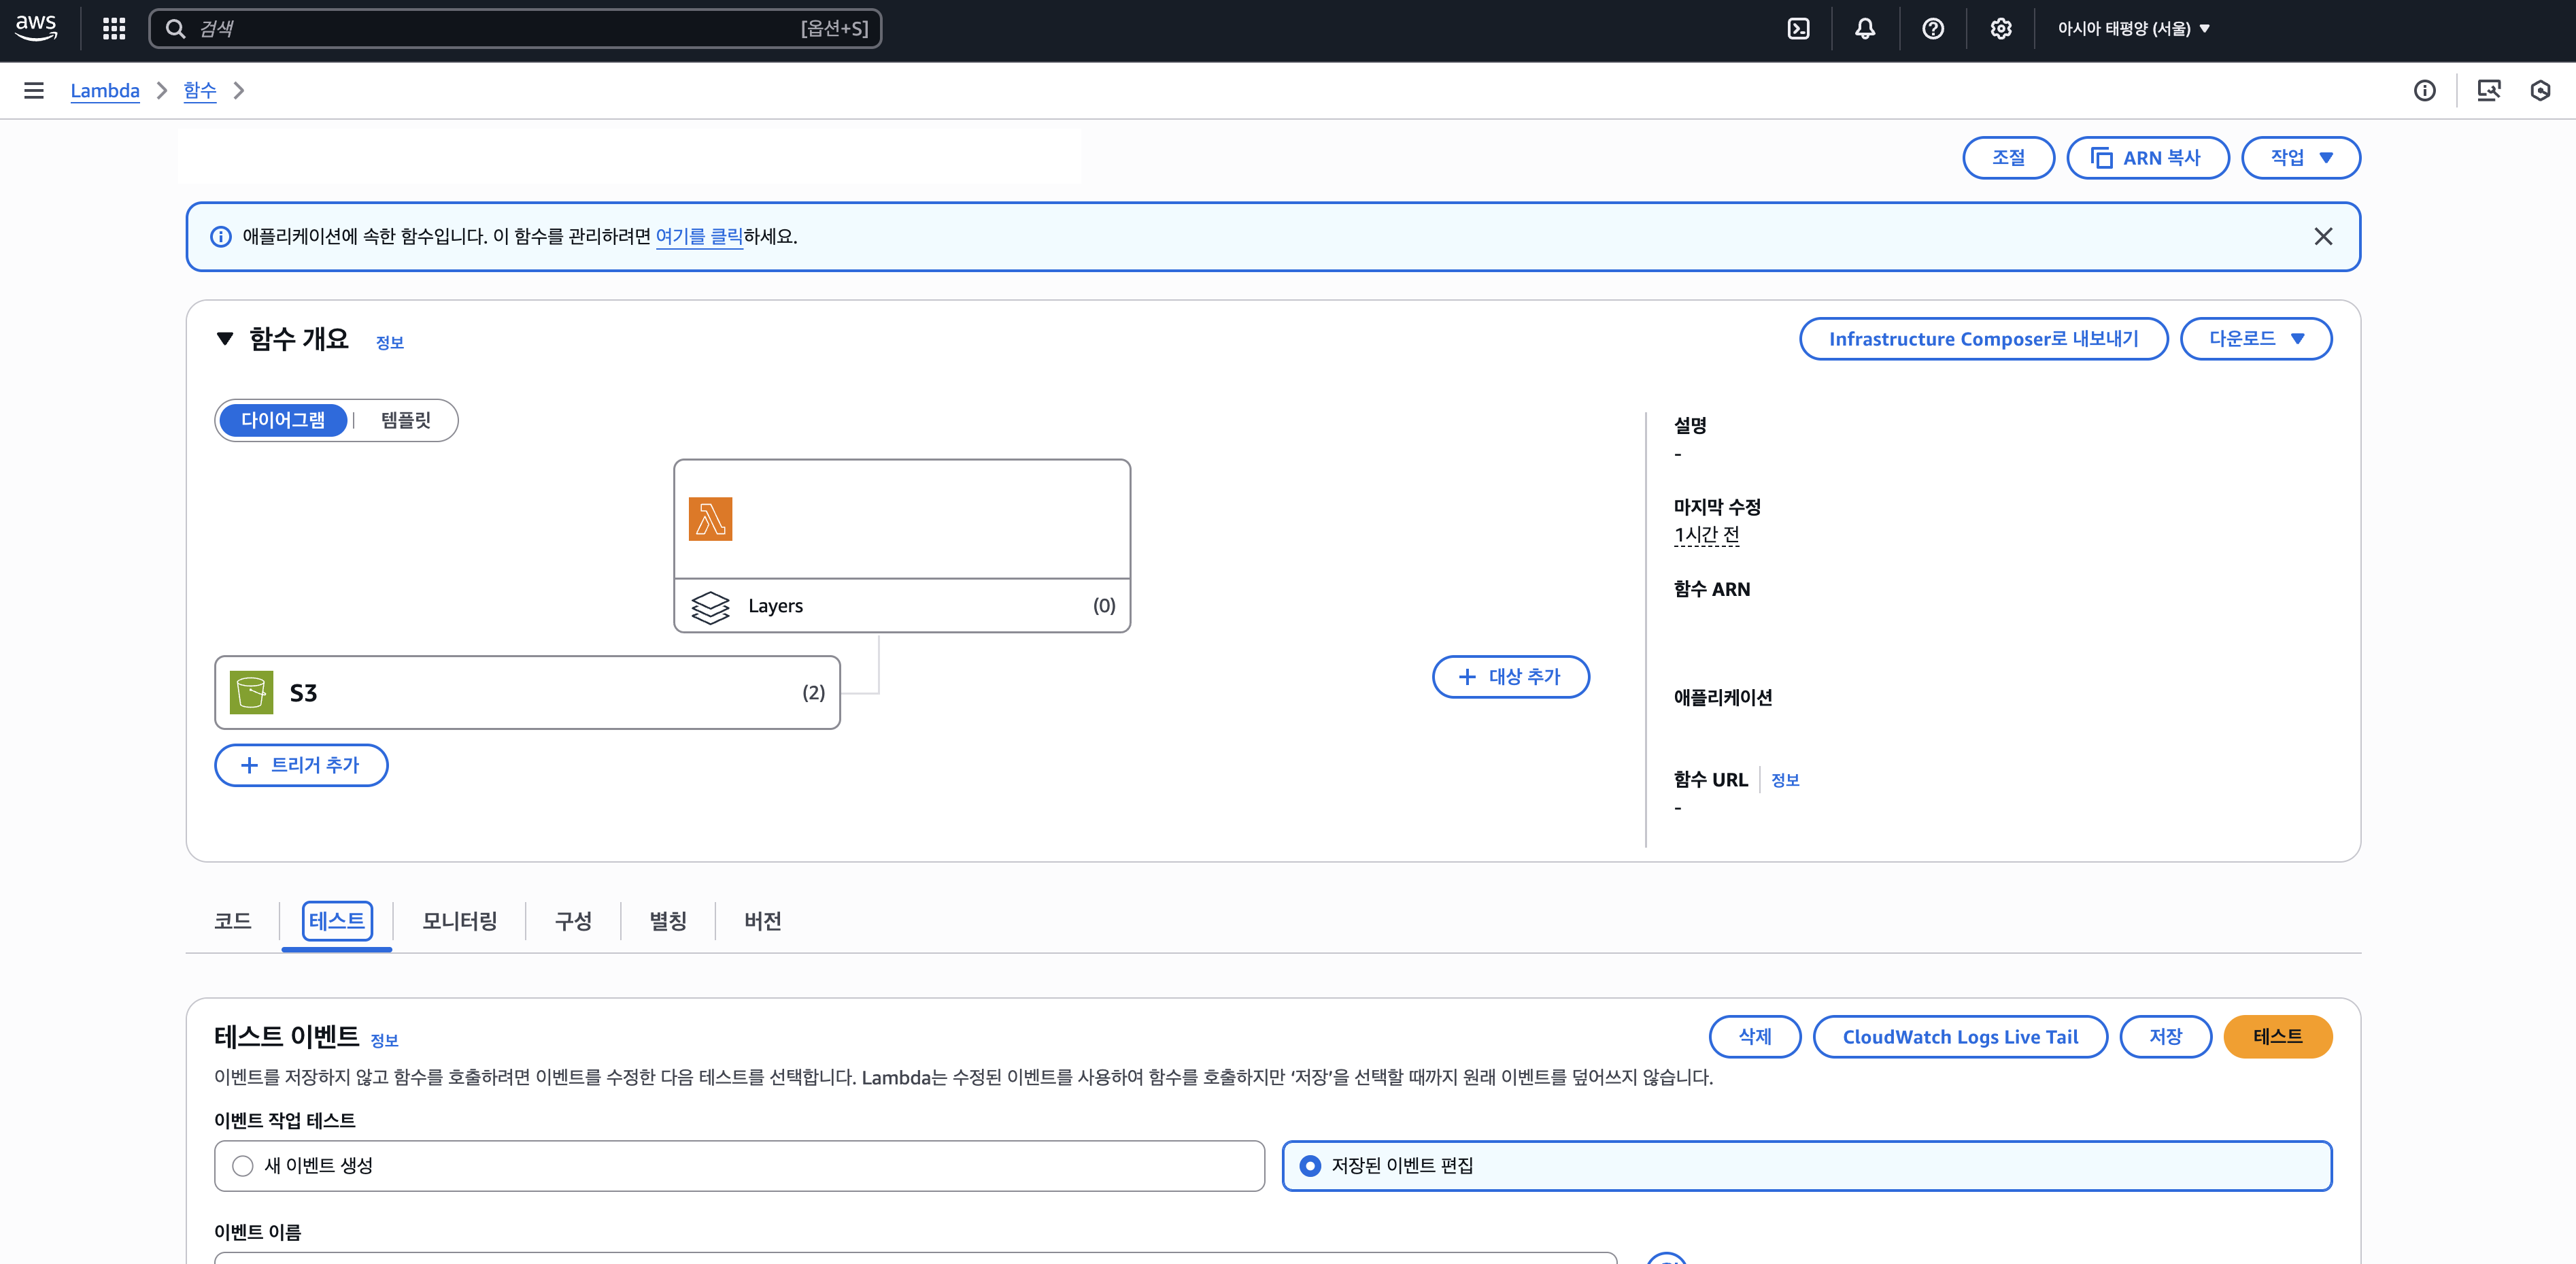Image resolution: width=2576 pixels, height=1264 pixels.
Task: Open the 작업 dropdown menu
Action: 2300,158
